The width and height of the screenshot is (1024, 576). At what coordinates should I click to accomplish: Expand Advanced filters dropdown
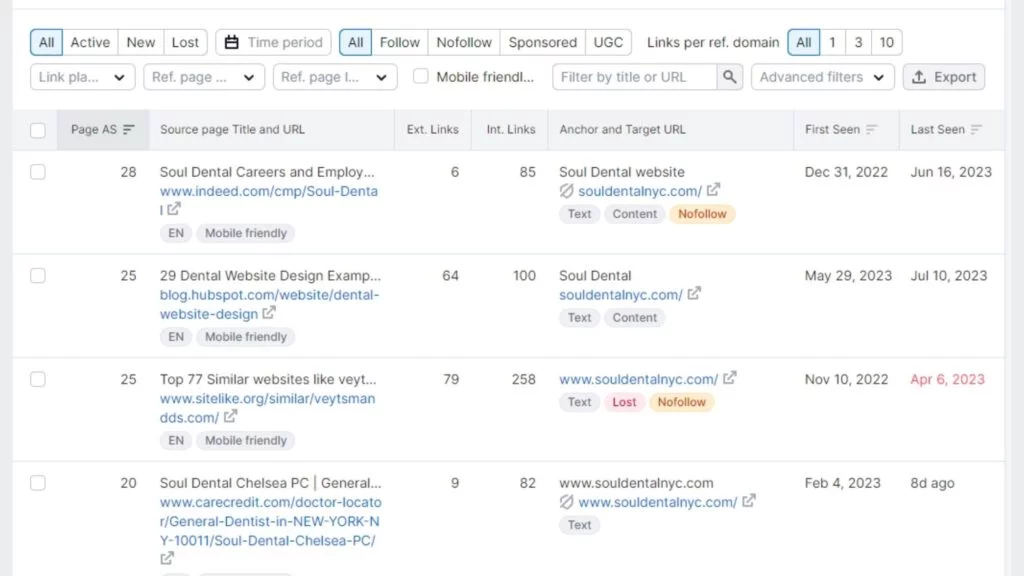[x=822, y=77]
